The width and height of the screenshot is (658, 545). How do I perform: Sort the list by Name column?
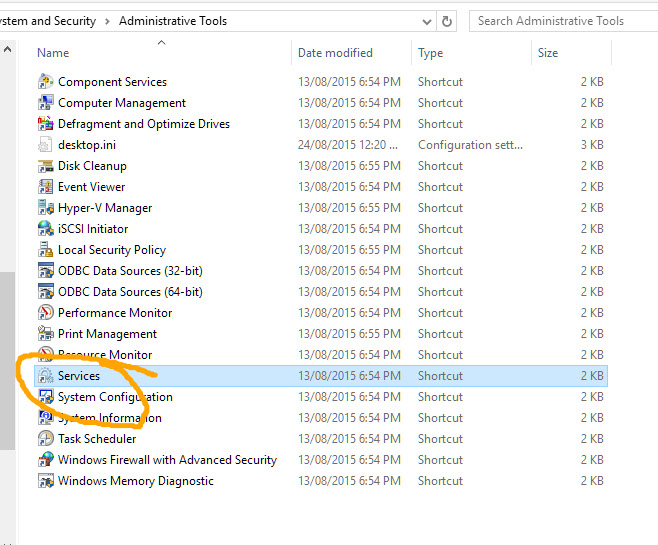click(x=54, y=53)
